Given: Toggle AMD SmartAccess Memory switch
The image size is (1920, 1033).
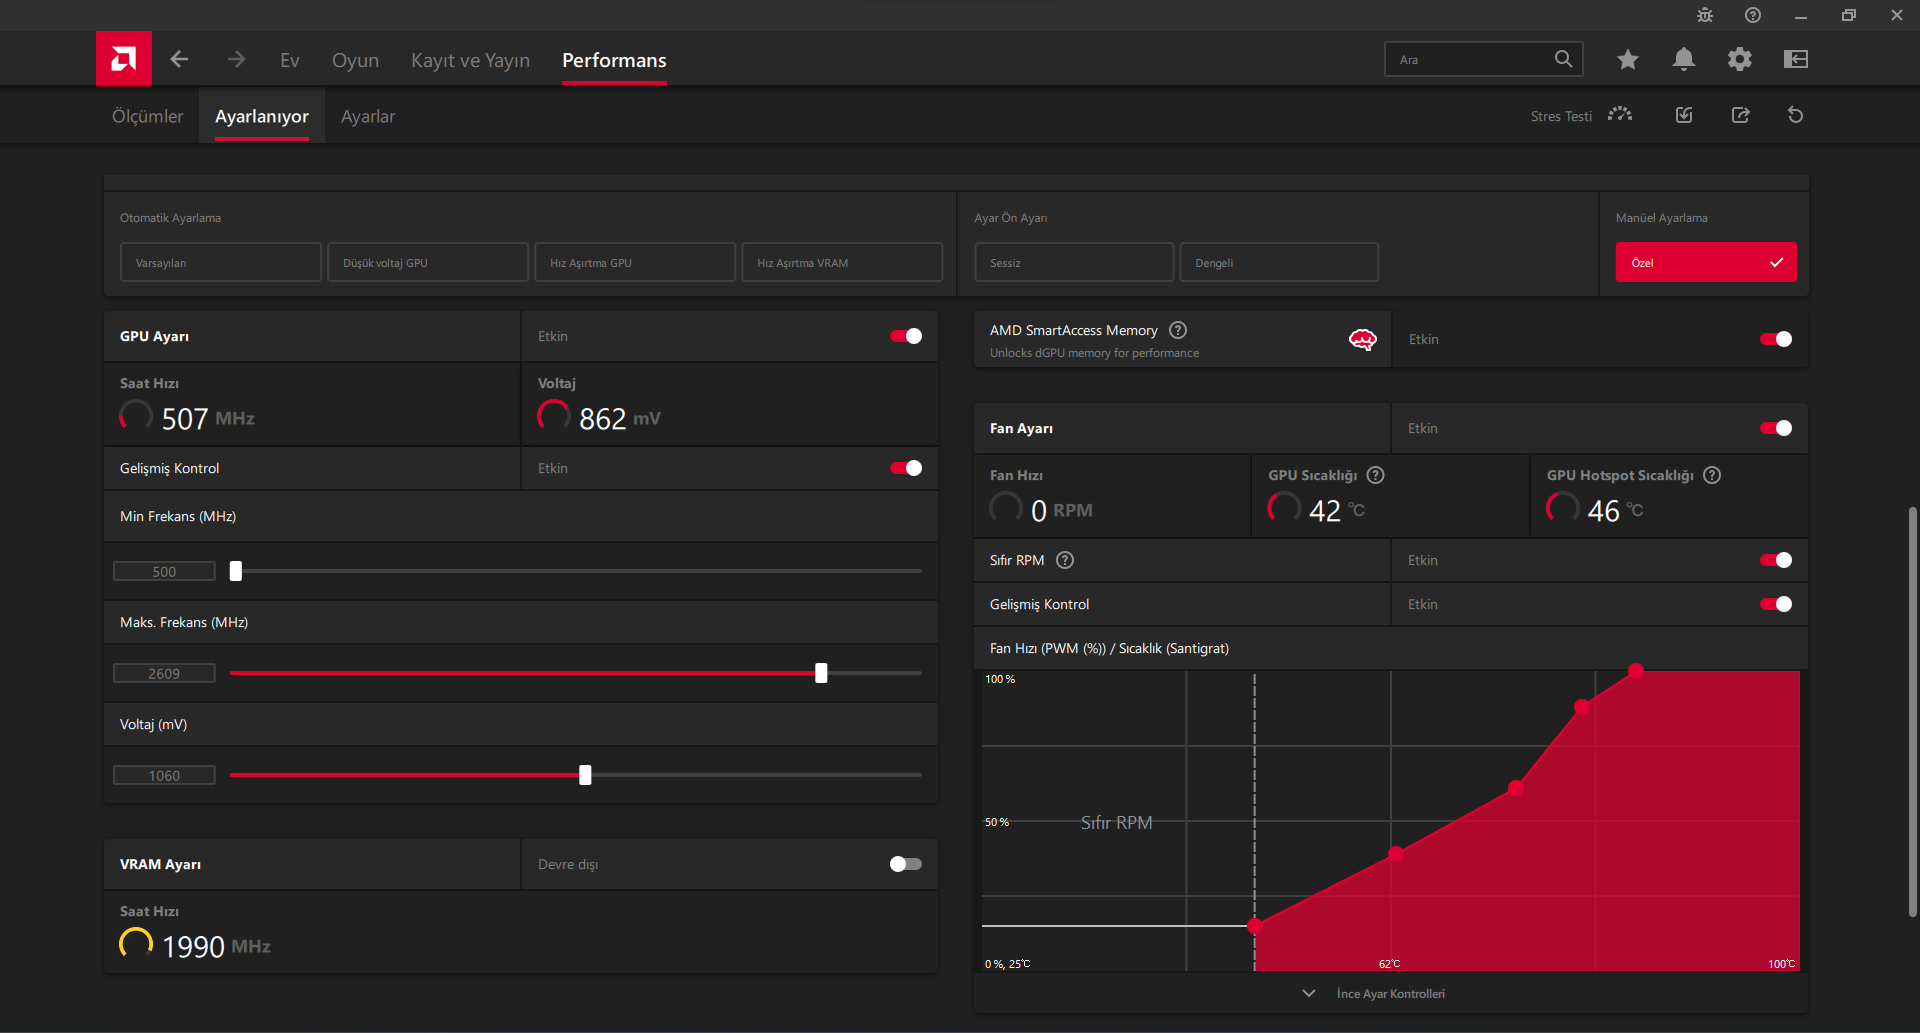Looking at the screenshot, I should pos(1776,339).
